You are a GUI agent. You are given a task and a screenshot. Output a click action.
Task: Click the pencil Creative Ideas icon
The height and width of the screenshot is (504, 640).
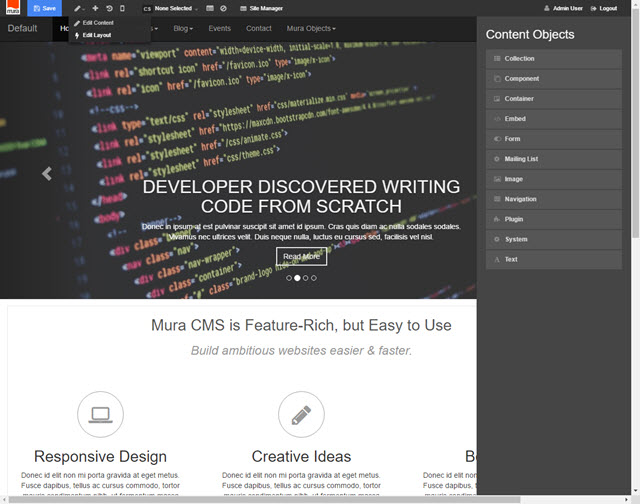[x=301, y=414]
